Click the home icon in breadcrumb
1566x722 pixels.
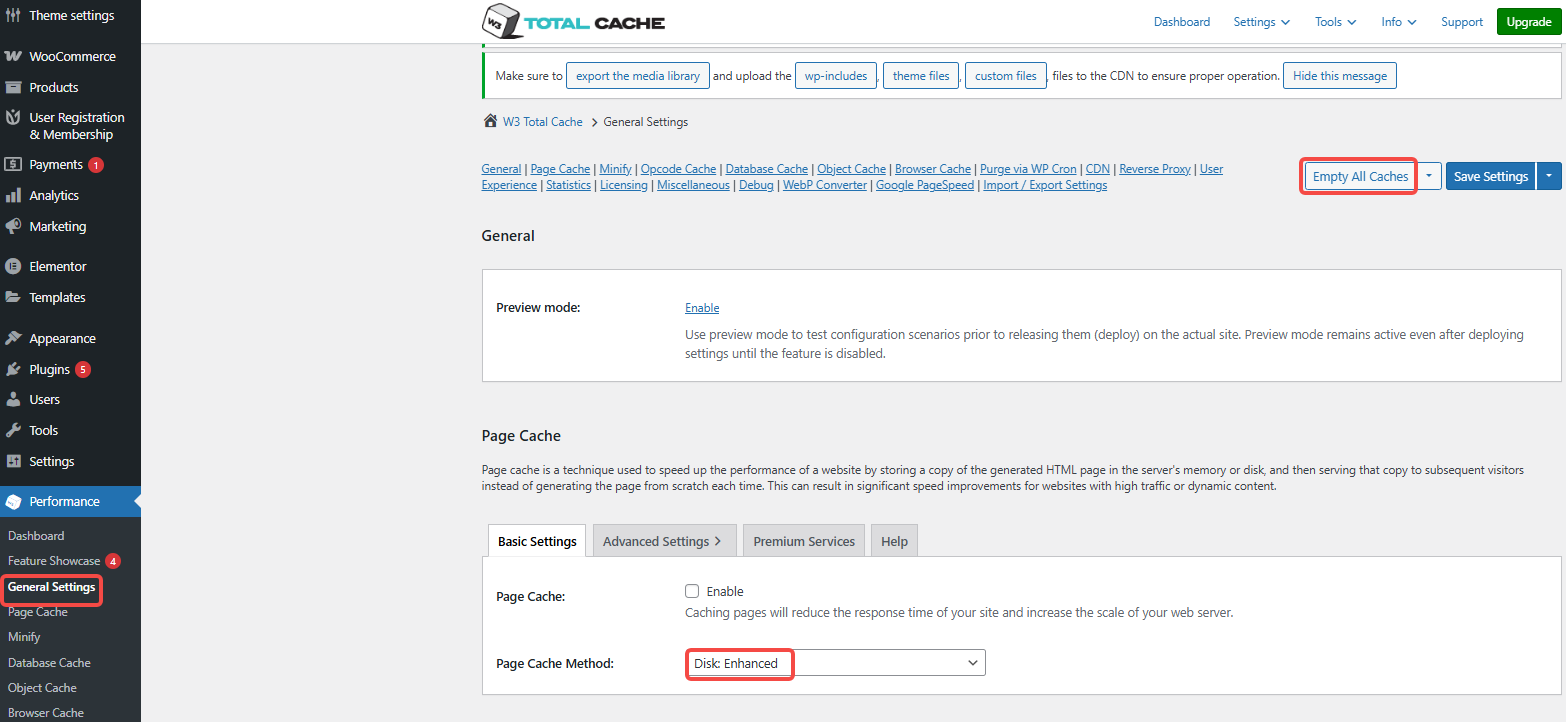(490, 122)
